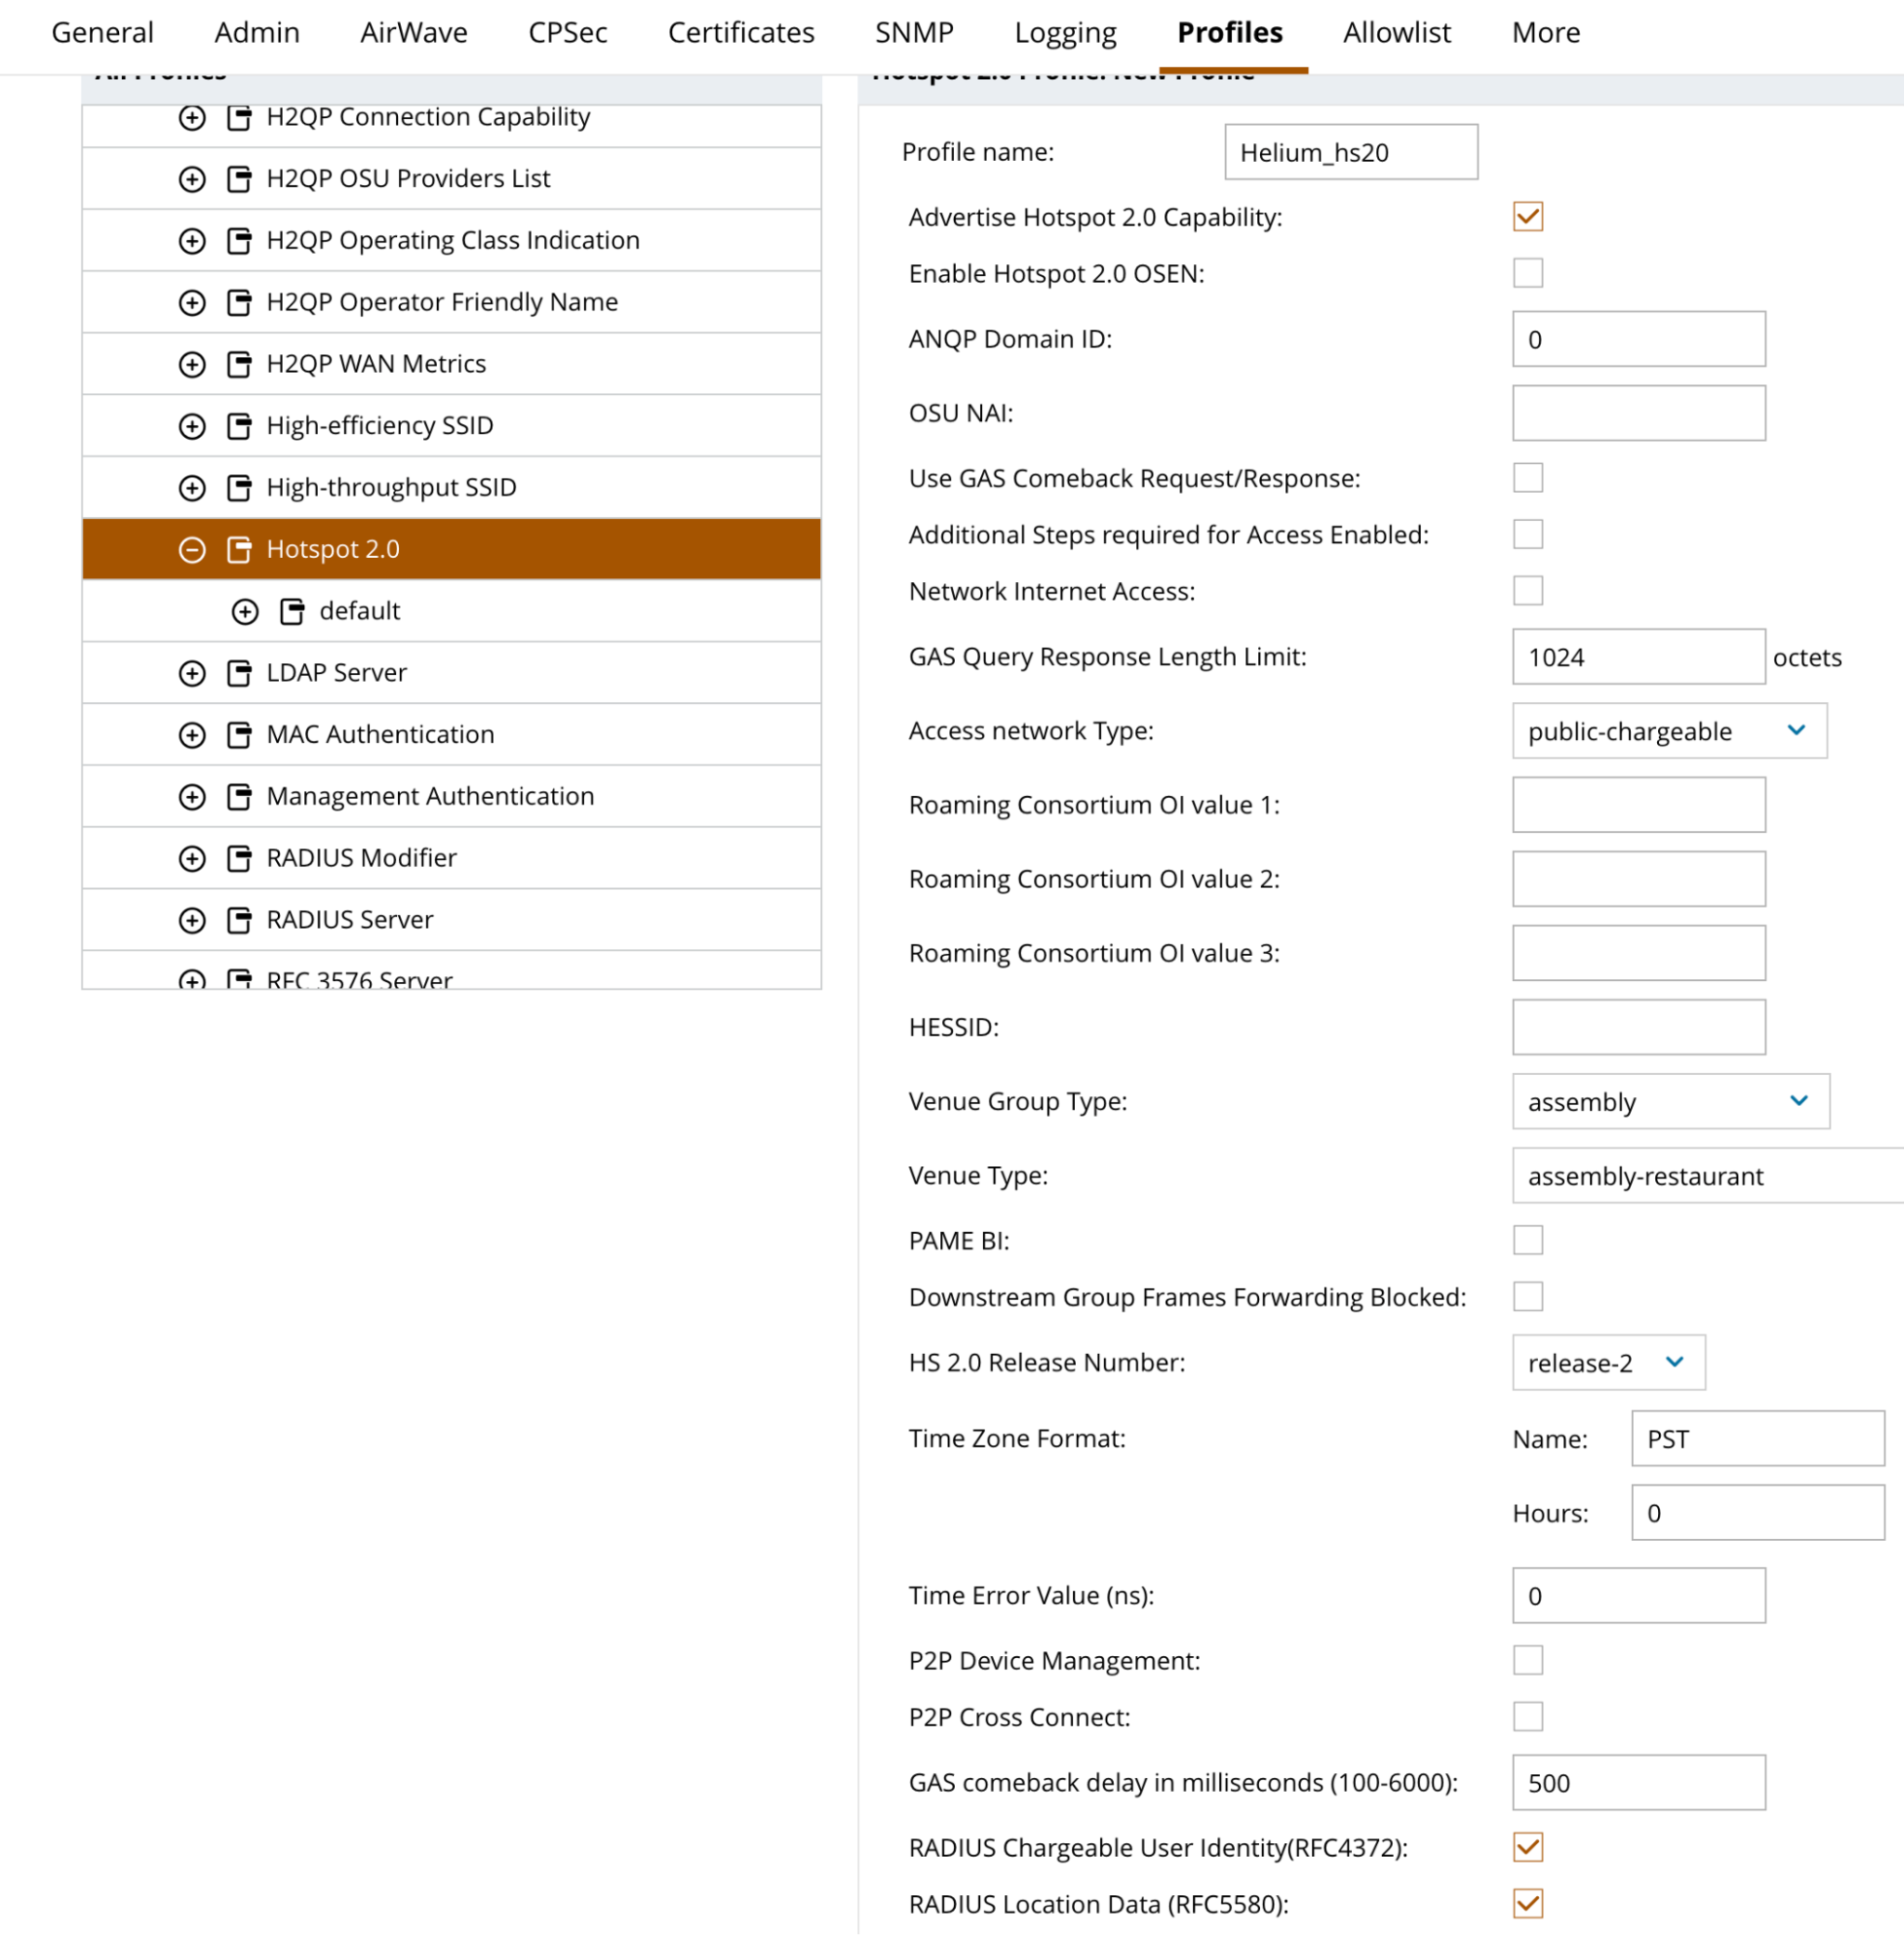Open the Access network Type dropdown

click(x=1668, y=731)
